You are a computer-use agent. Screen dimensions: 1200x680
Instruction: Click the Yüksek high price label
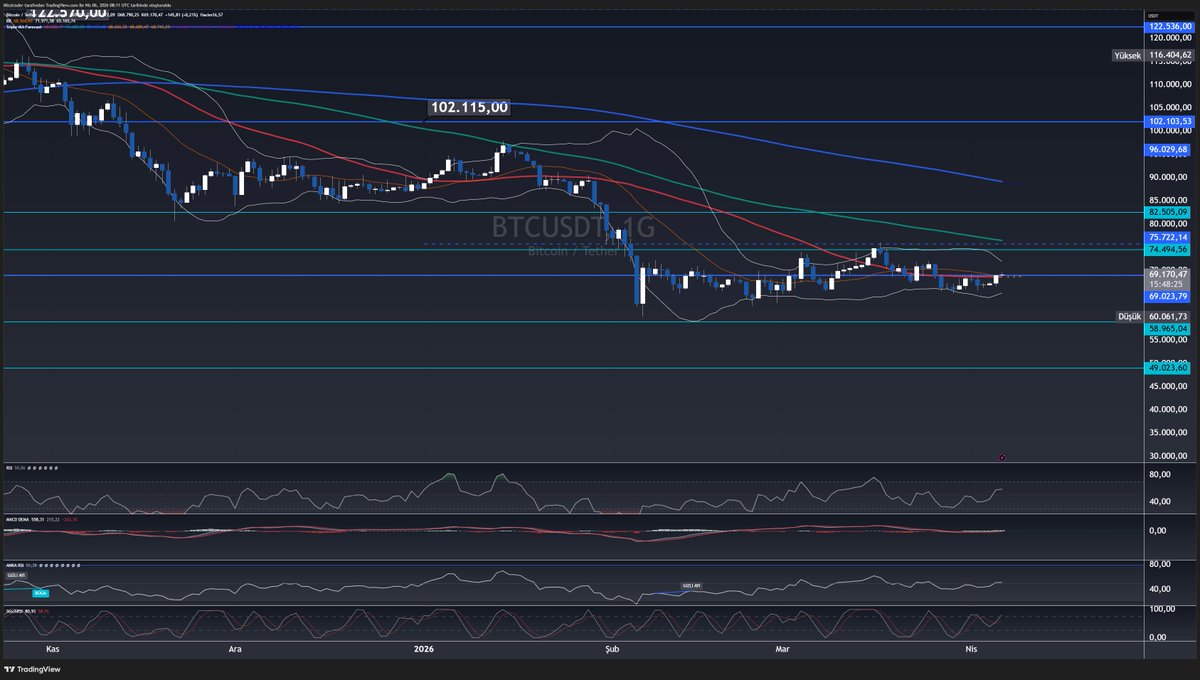(x=1127, y=56)
